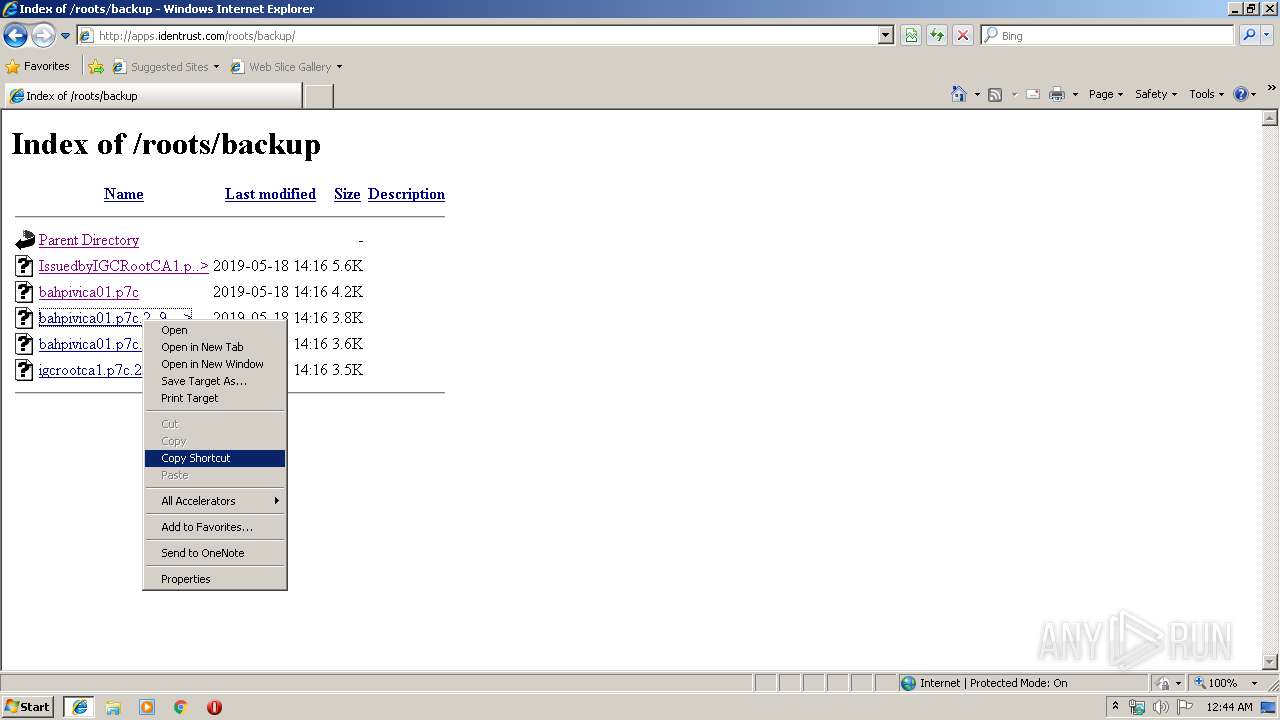Choose Properties in context menu

click(215, 579)
